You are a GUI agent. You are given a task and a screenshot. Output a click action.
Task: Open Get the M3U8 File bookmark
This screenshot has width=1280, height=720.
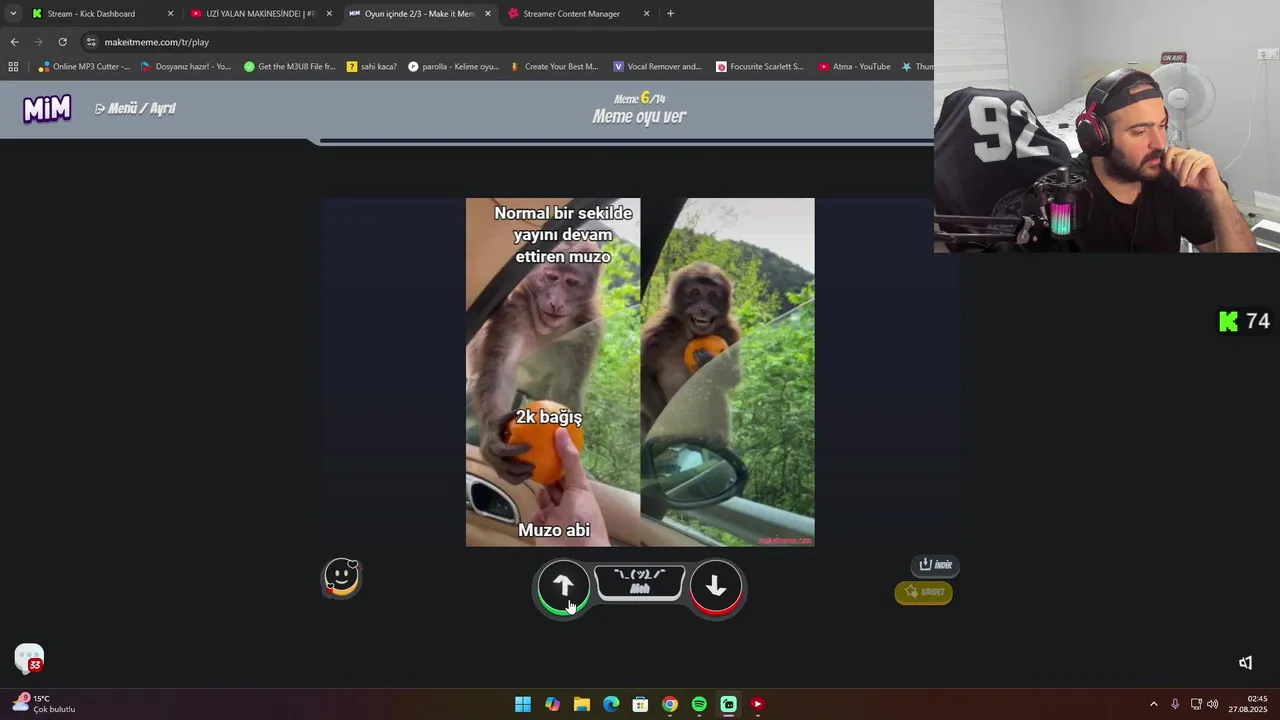tap(290, 67)
